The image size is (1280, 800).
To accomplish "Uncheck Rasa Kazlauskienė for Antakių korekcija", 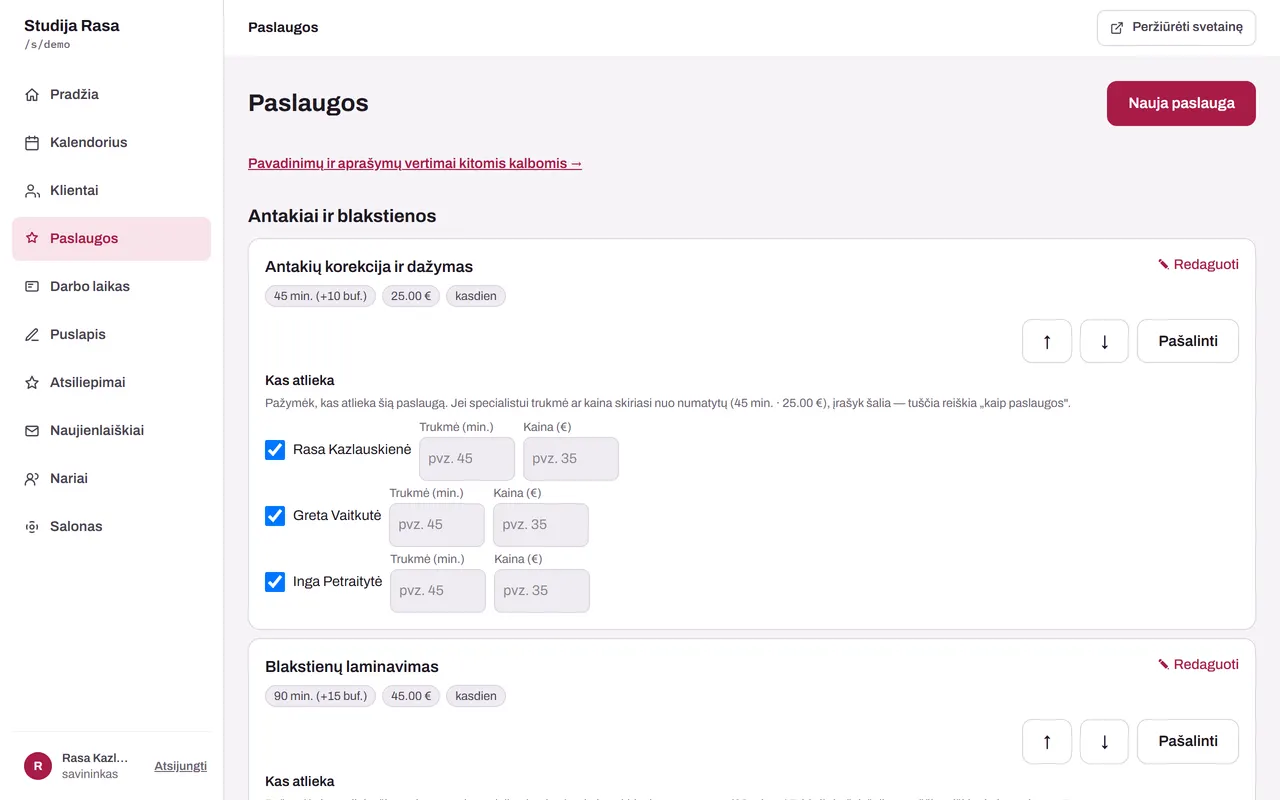I will point(275,450).
